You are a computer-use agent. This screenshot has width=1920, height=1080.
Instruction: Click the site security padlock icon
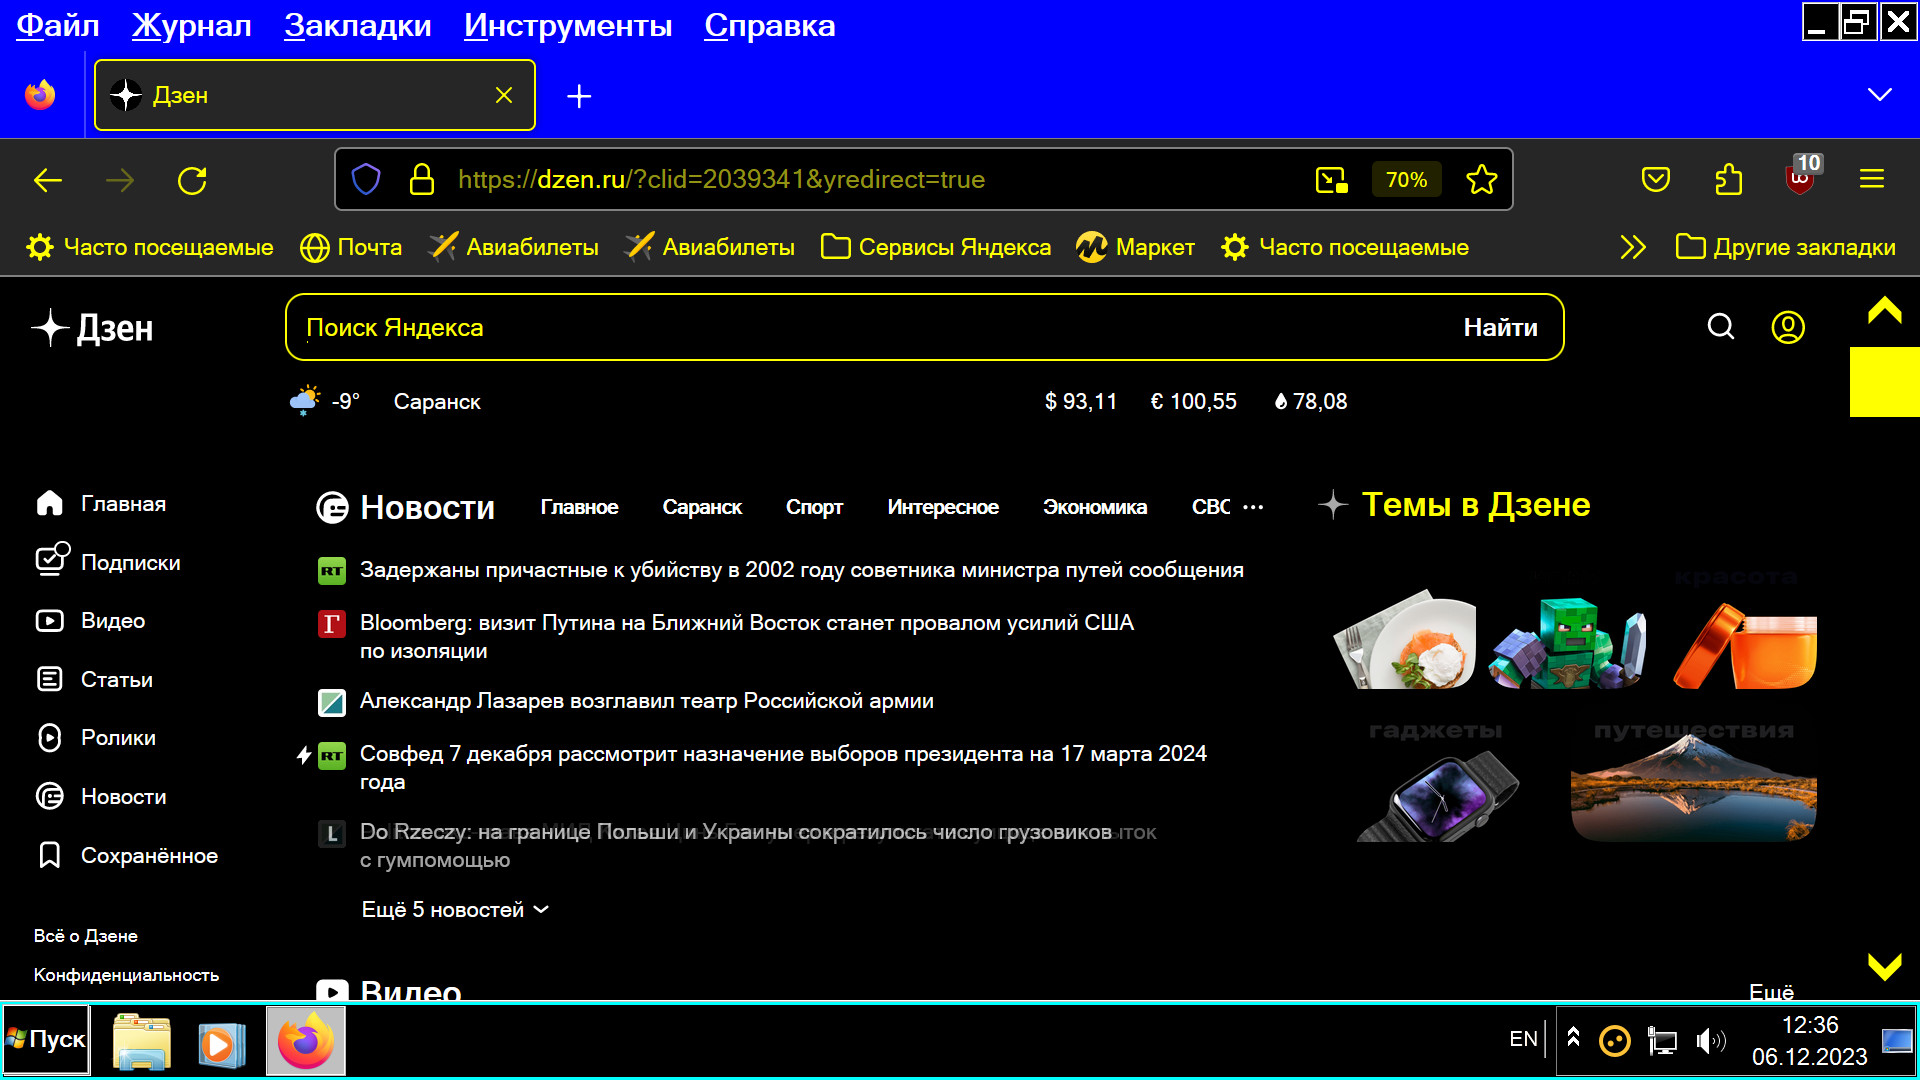(422, 180)
